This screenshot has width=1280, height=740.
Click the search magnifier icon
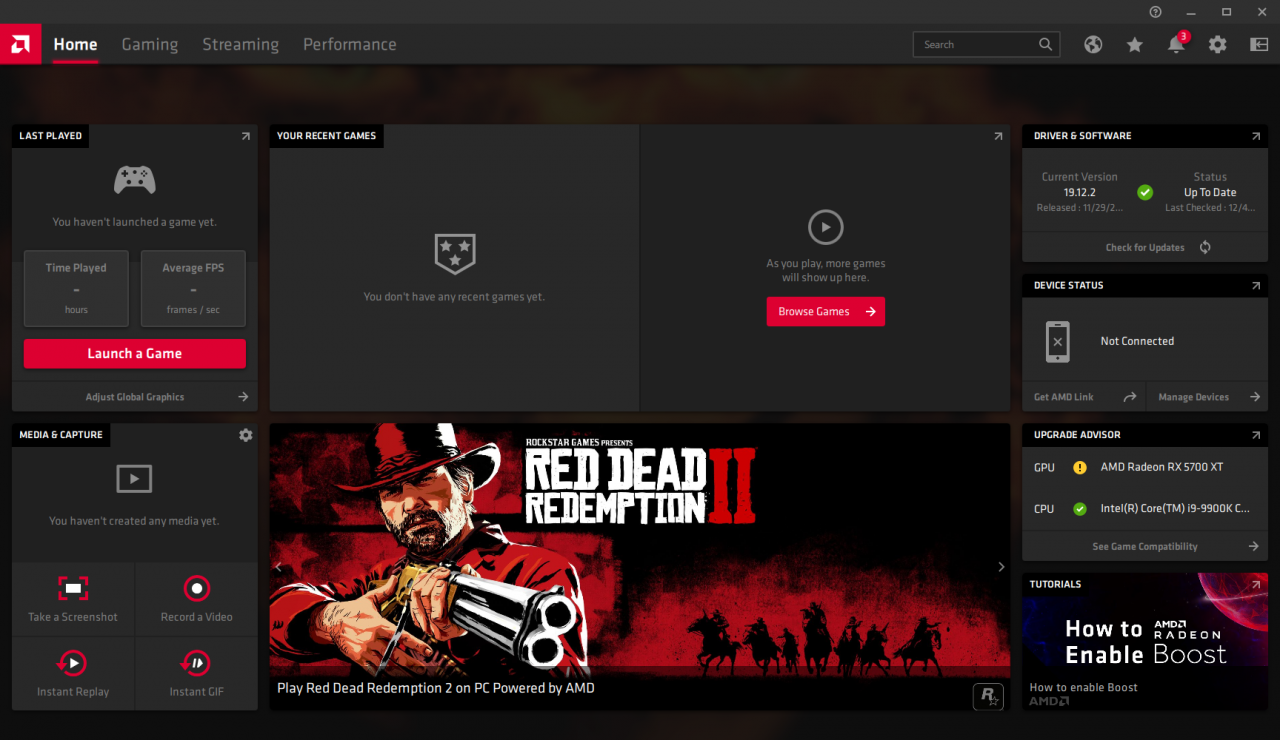pos(1045,44)
